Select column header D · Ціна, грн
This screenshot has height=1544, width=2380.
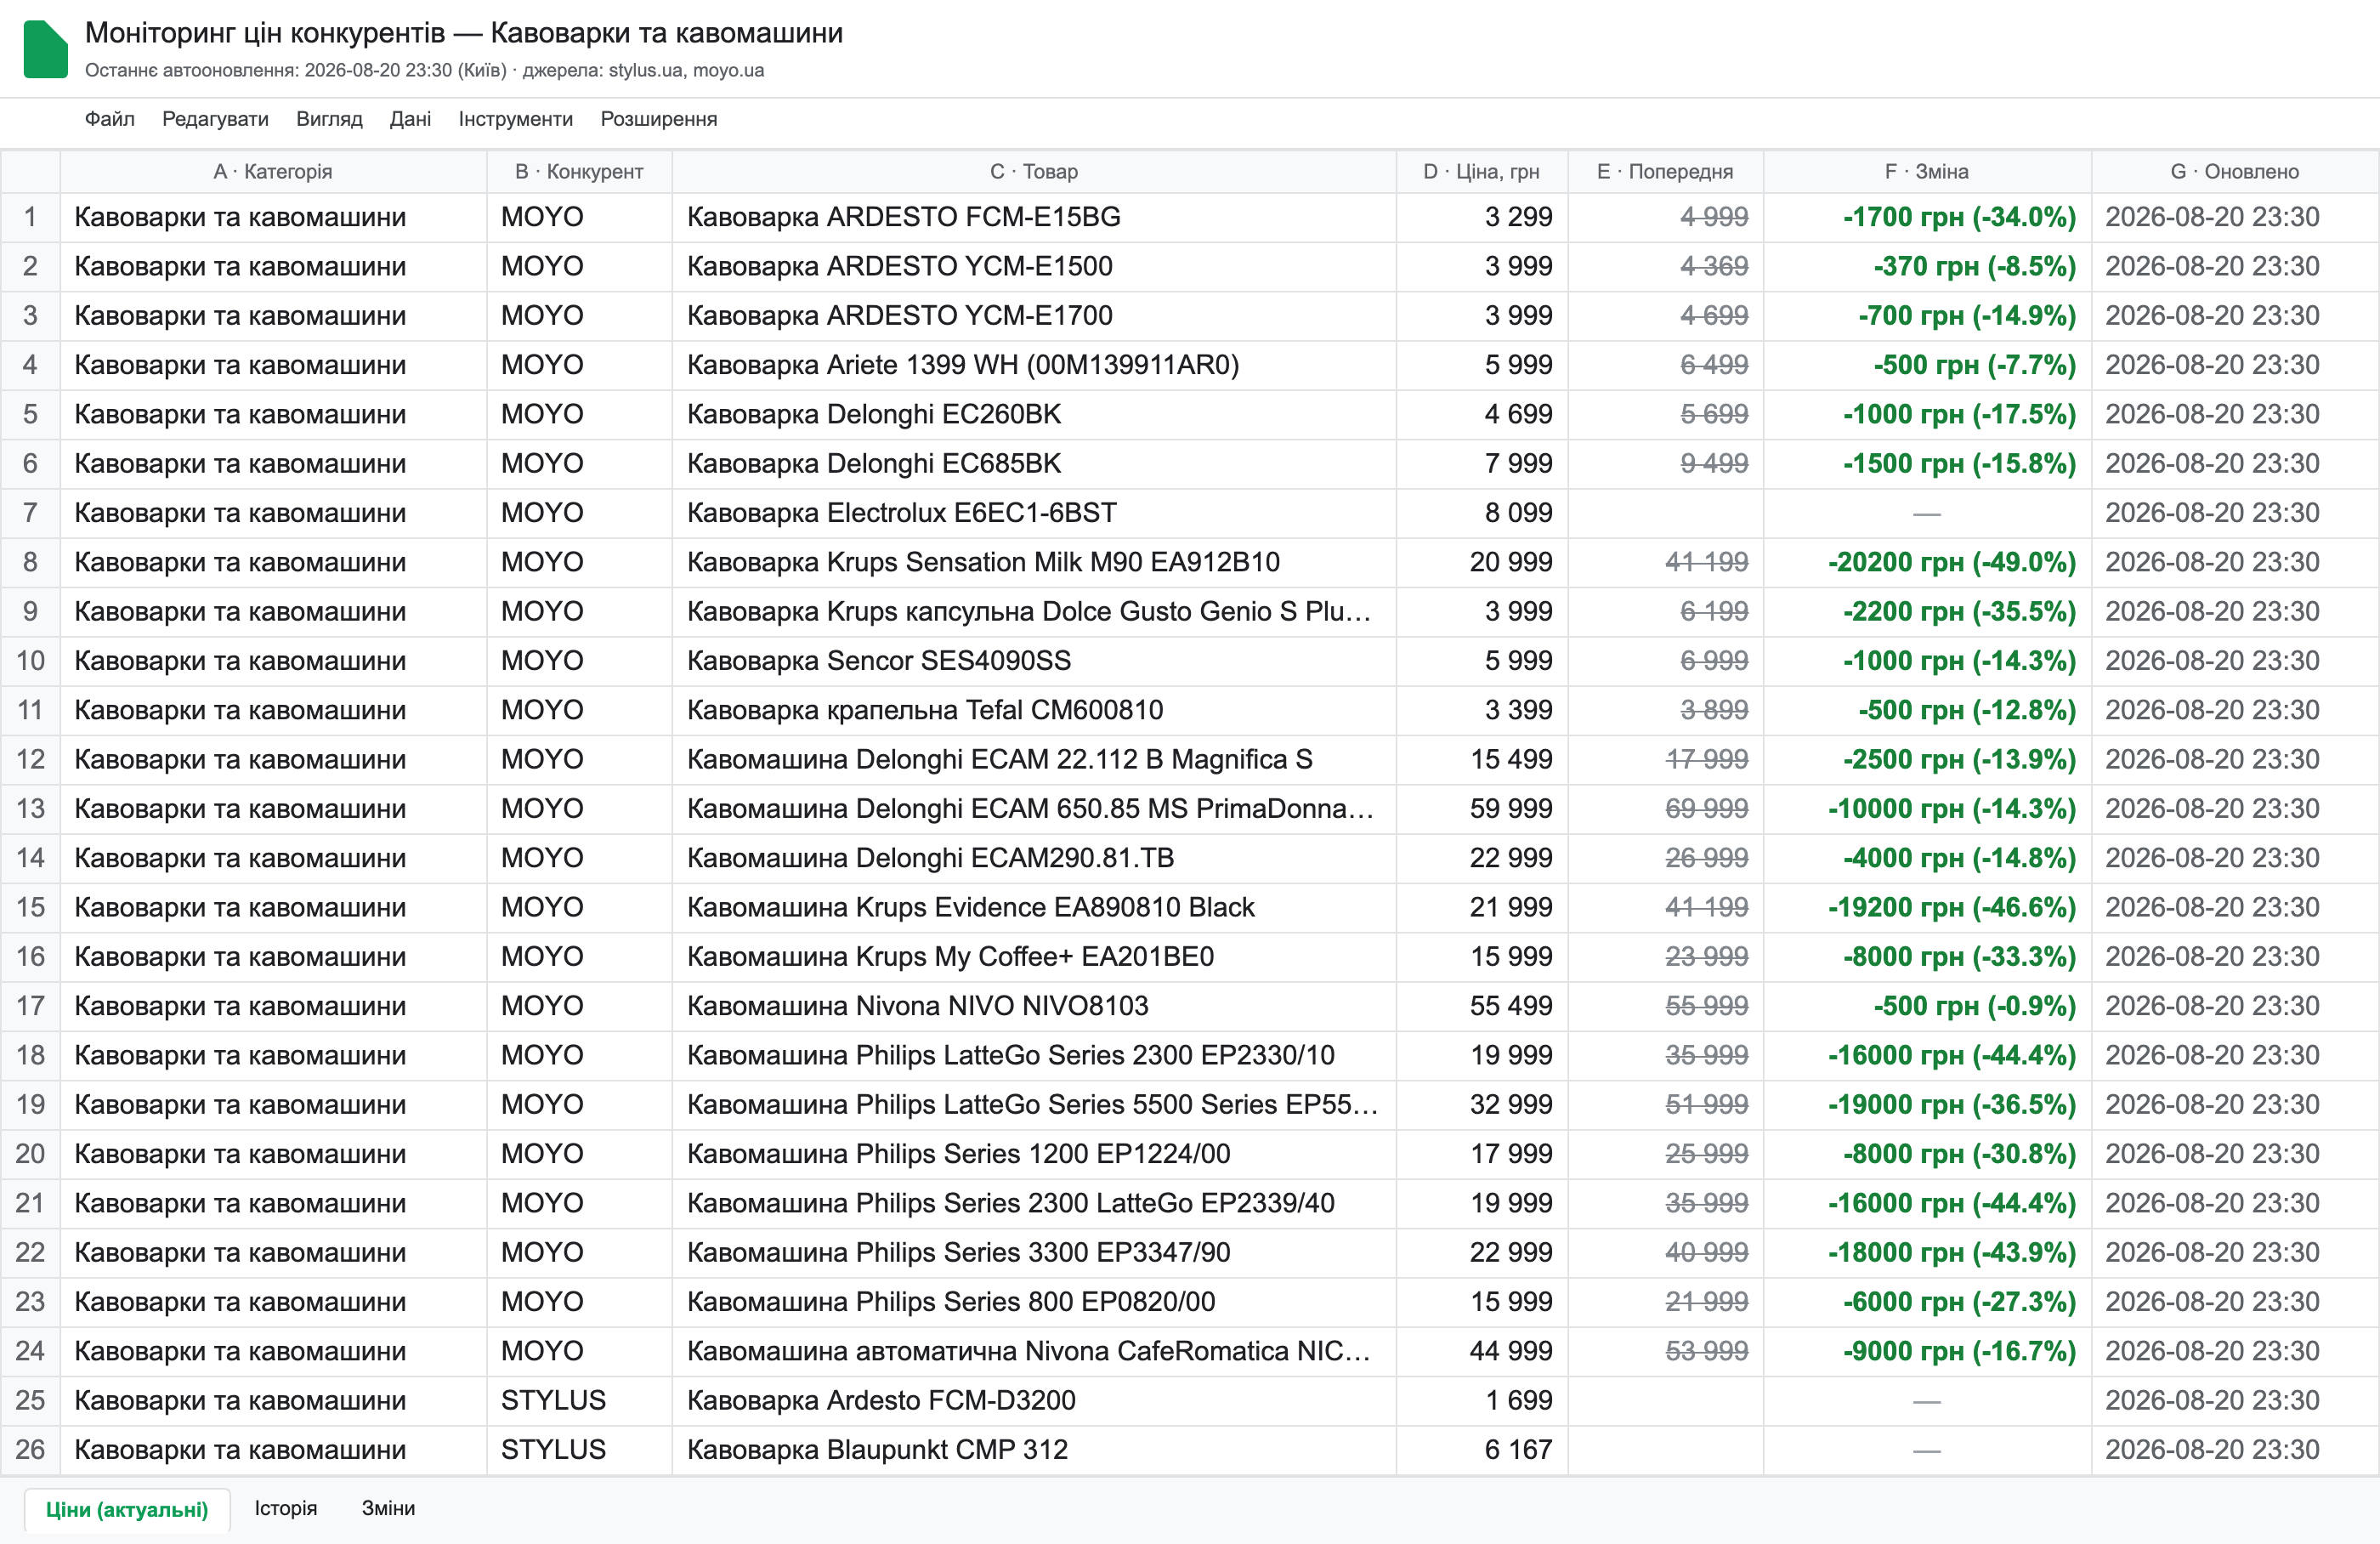click(x=1481, y=171)
